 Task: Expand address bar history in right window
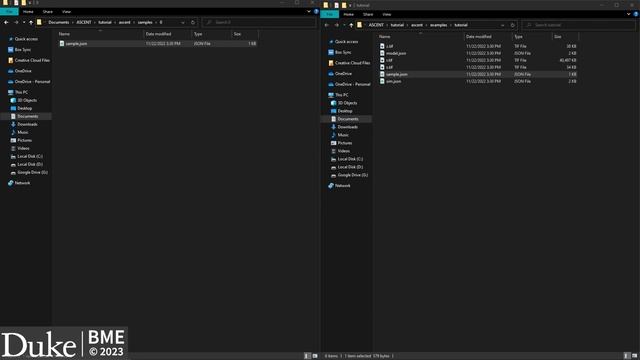tap(502, 25)
